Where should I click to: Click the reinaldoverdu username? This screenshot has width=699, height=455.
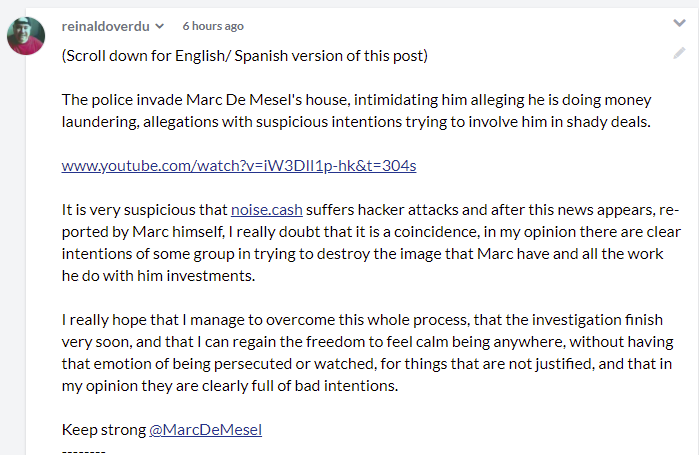tap(105, 26)
